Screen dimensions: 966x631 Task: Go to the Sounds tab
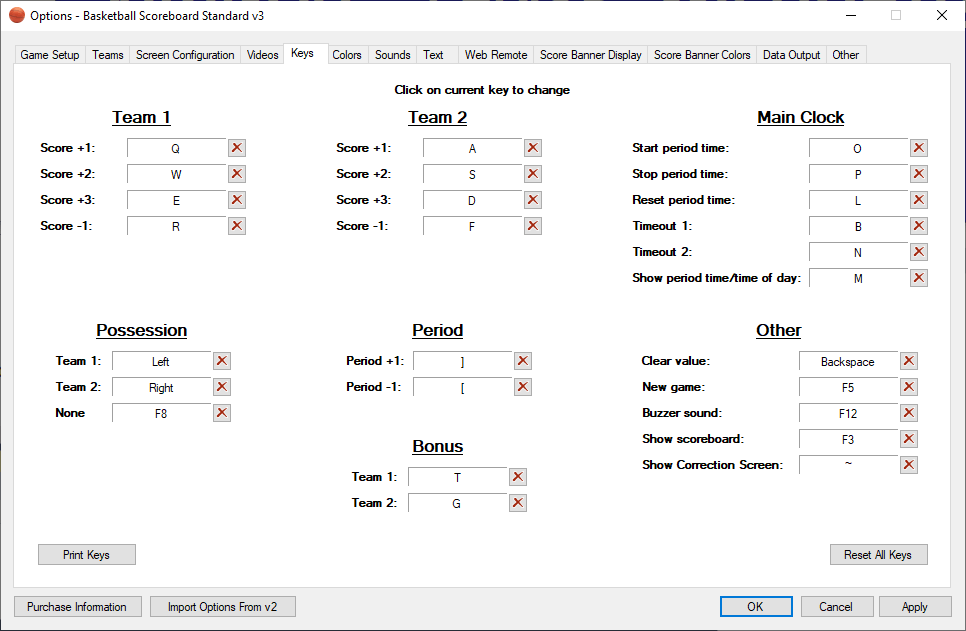pos(392,55)
